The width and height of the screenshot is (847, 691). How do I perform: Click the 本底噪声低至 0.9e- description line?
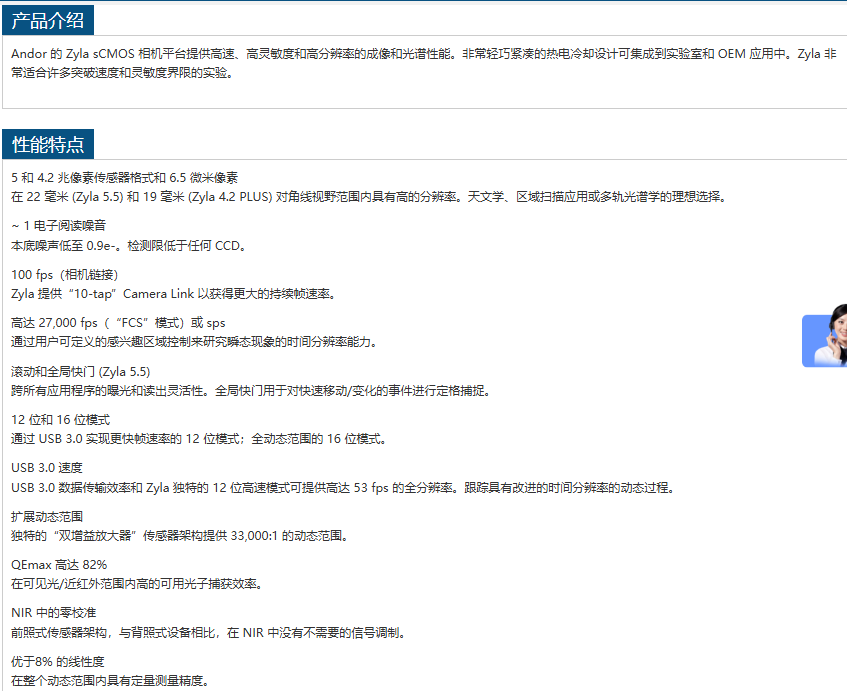(x=128, y=245)
